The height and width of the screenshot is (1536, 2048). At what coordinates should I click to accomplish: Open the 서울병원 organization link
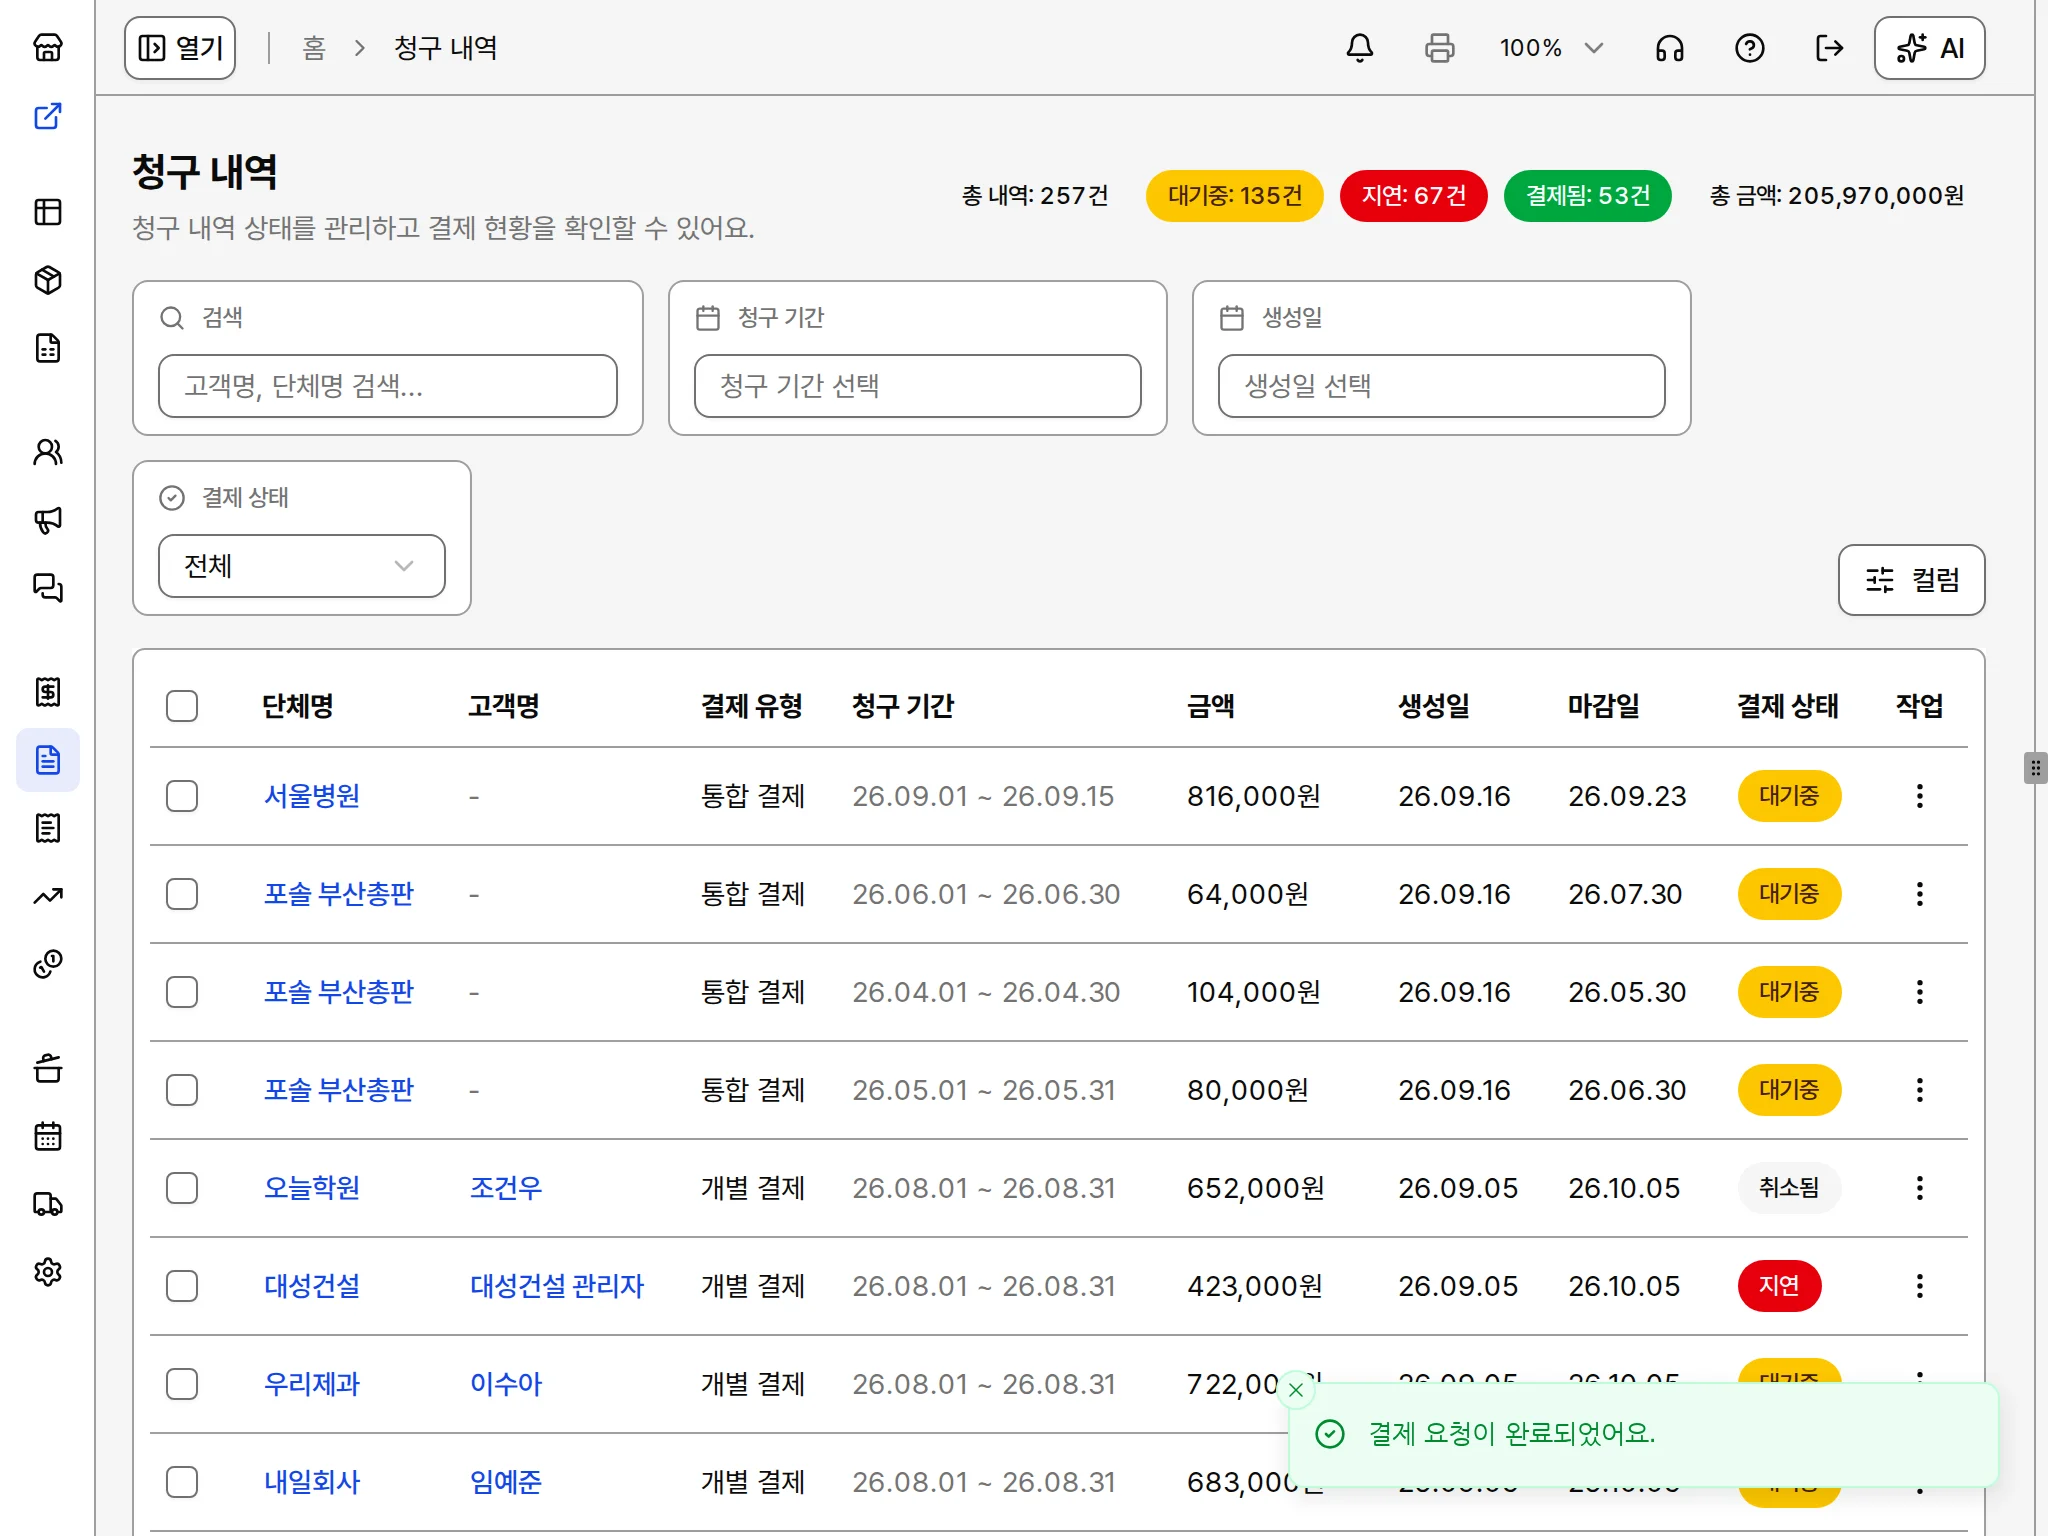312,796
